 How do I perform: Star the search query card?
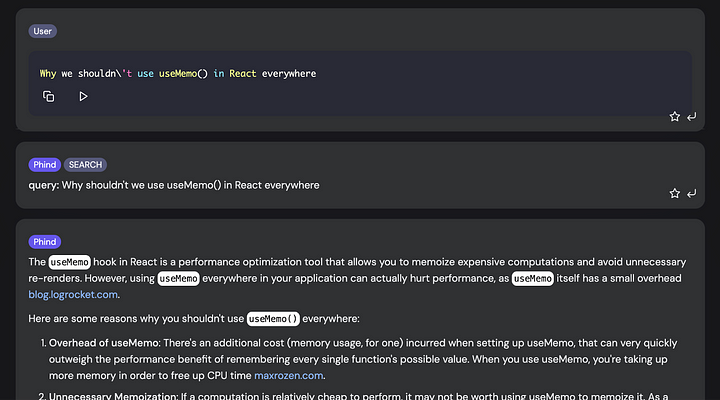click(675, 193)
